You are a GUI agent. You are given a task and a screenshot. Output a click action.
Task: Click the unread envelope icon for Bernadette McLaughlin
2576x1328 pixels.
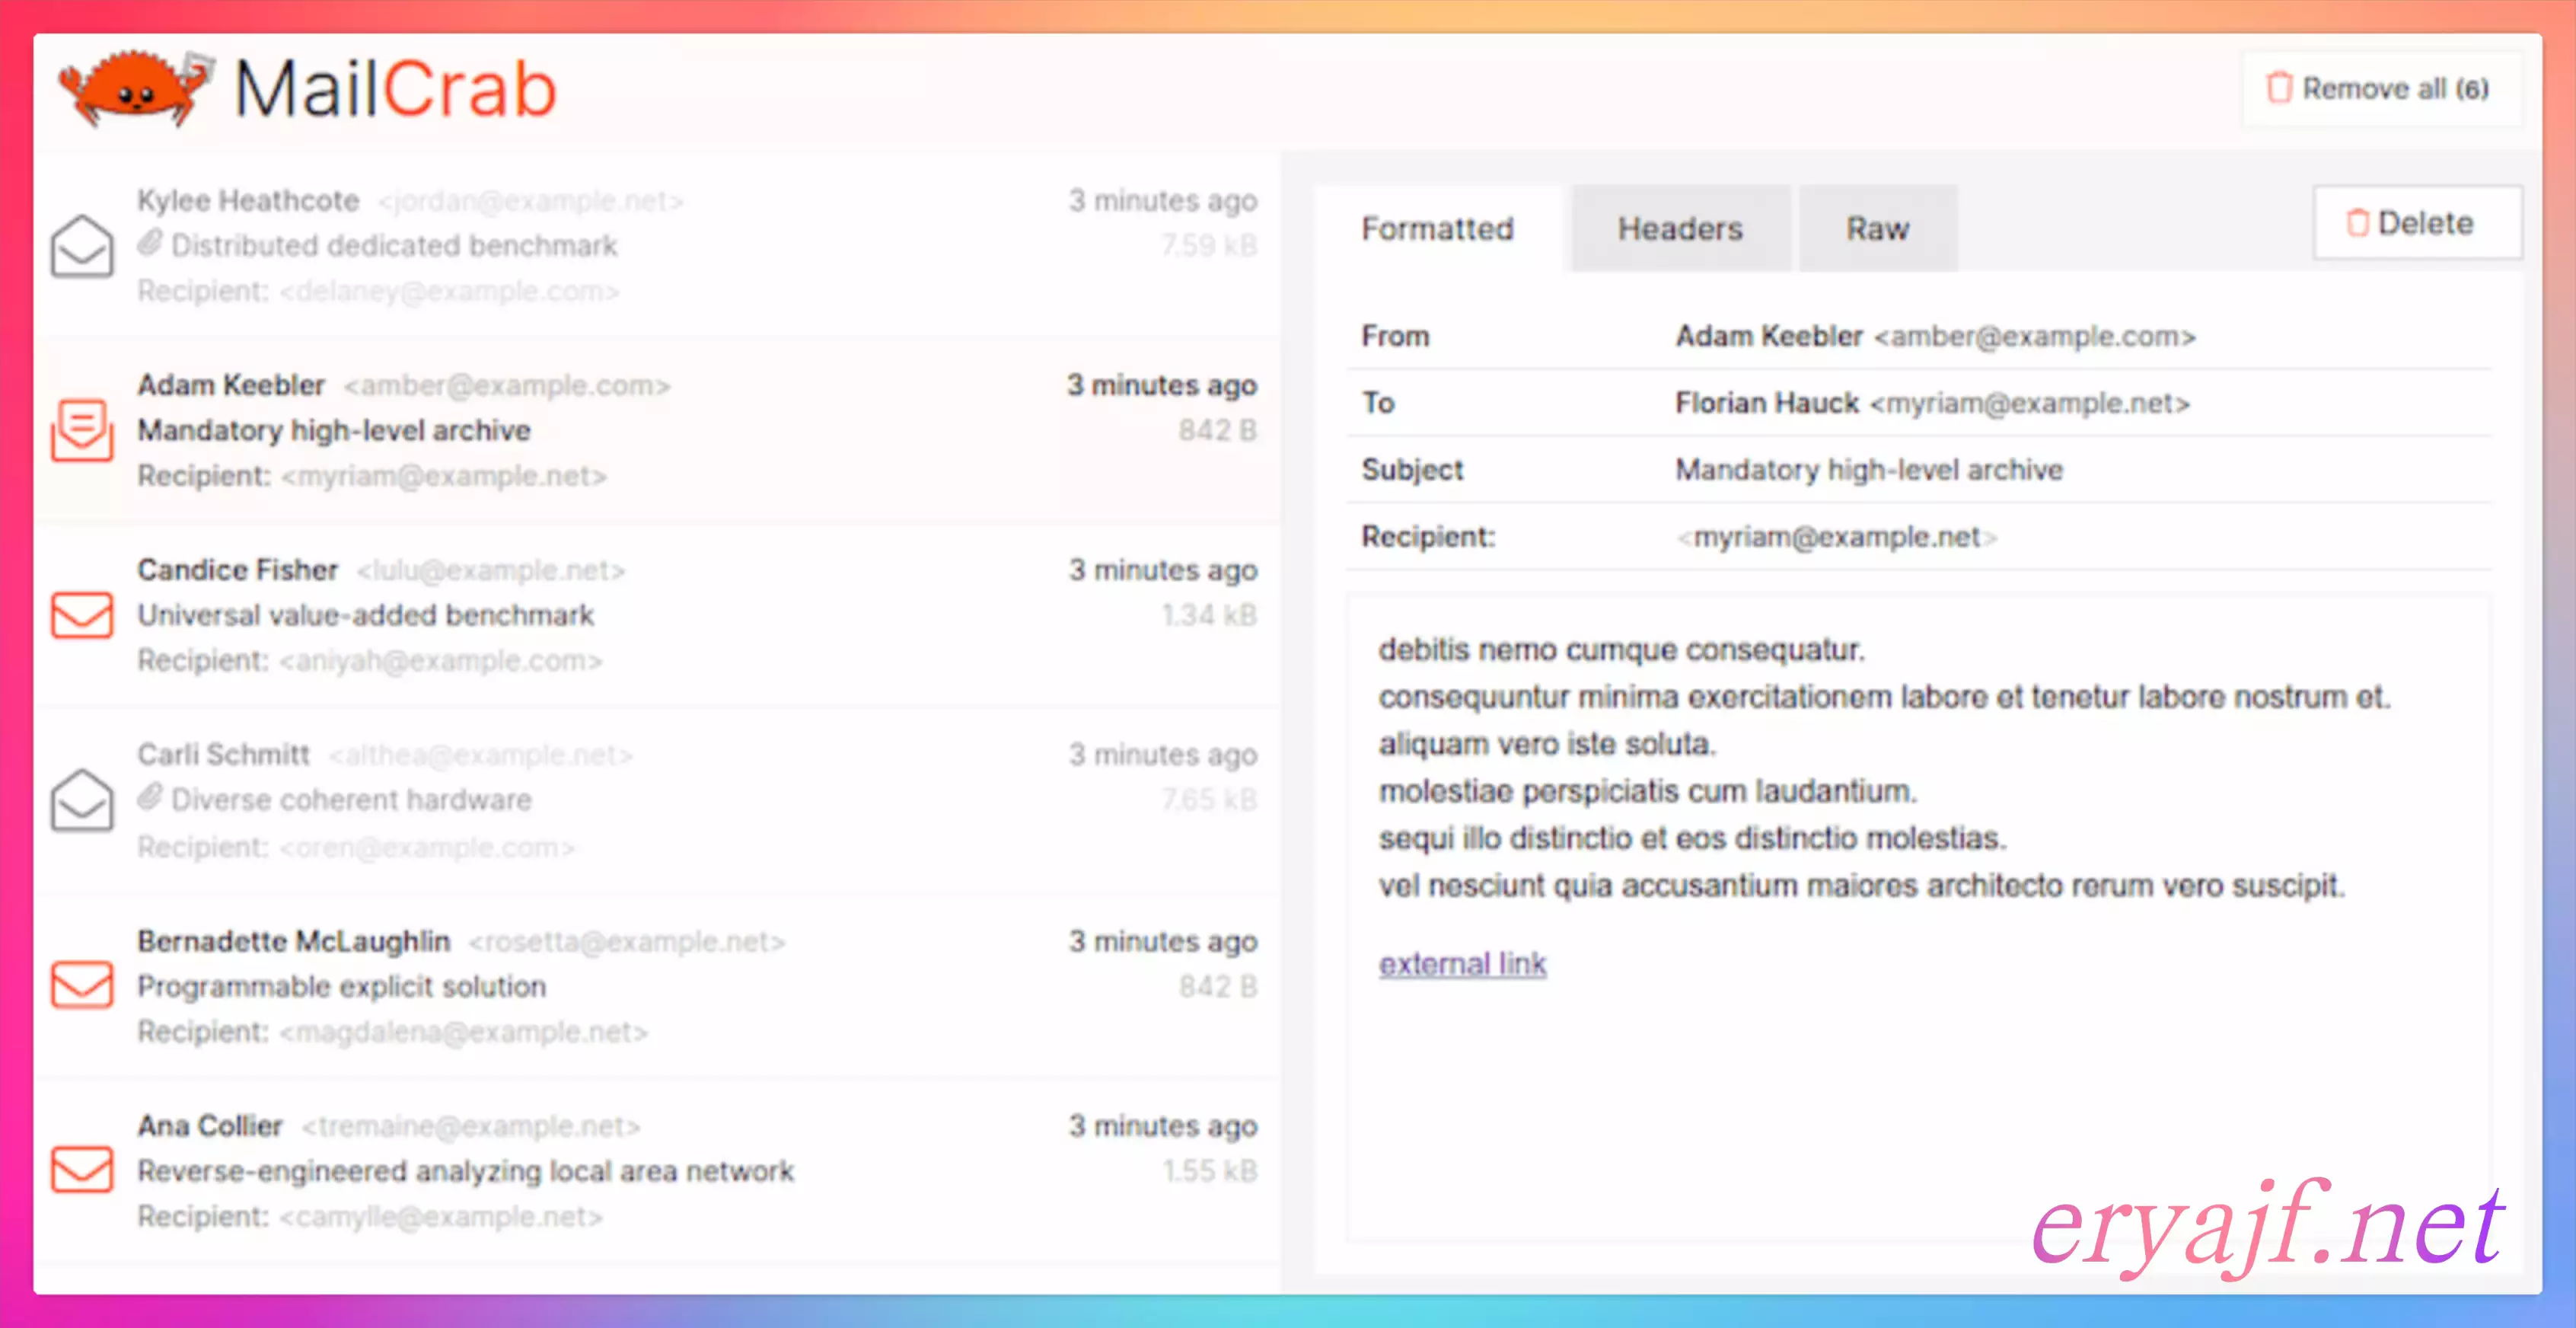tap(82, 985)
